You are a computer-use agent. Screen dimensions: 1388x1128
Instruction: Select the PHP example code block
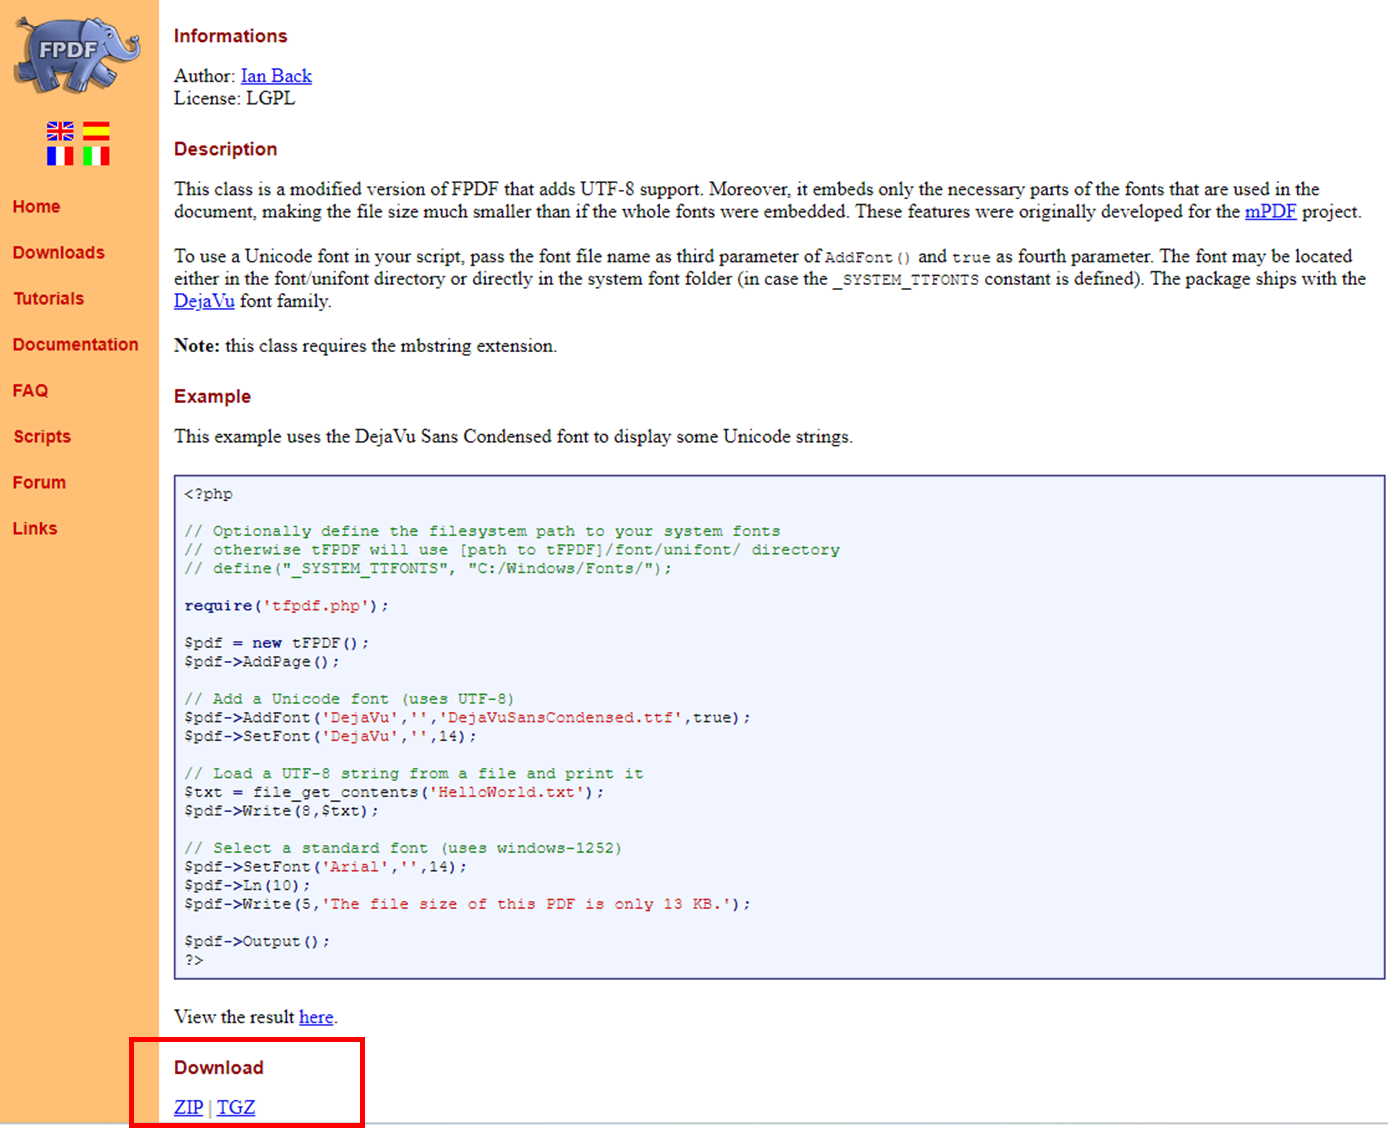[780, 726]
